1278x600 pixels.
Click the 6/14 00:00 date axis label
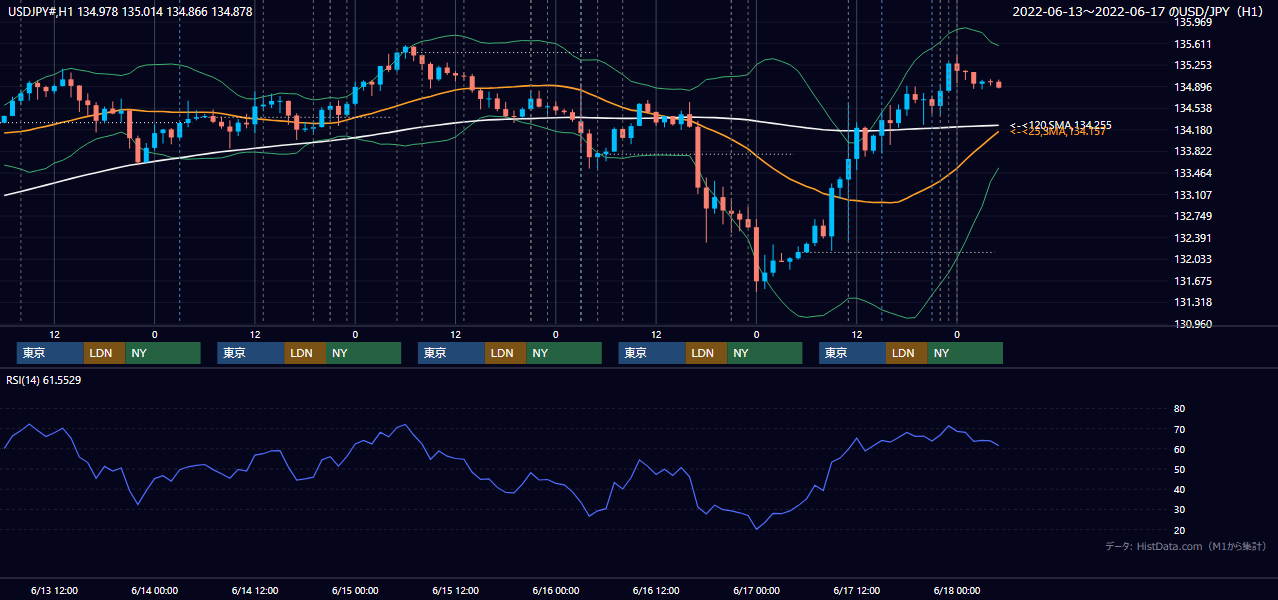155,590
